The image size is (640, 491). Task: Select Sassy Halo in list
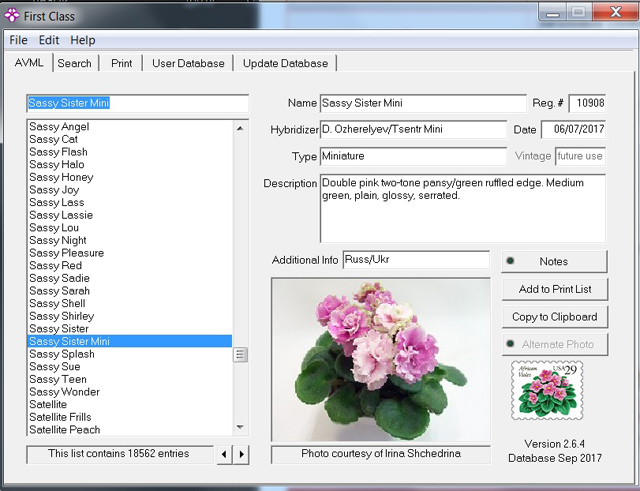(130, 164)
